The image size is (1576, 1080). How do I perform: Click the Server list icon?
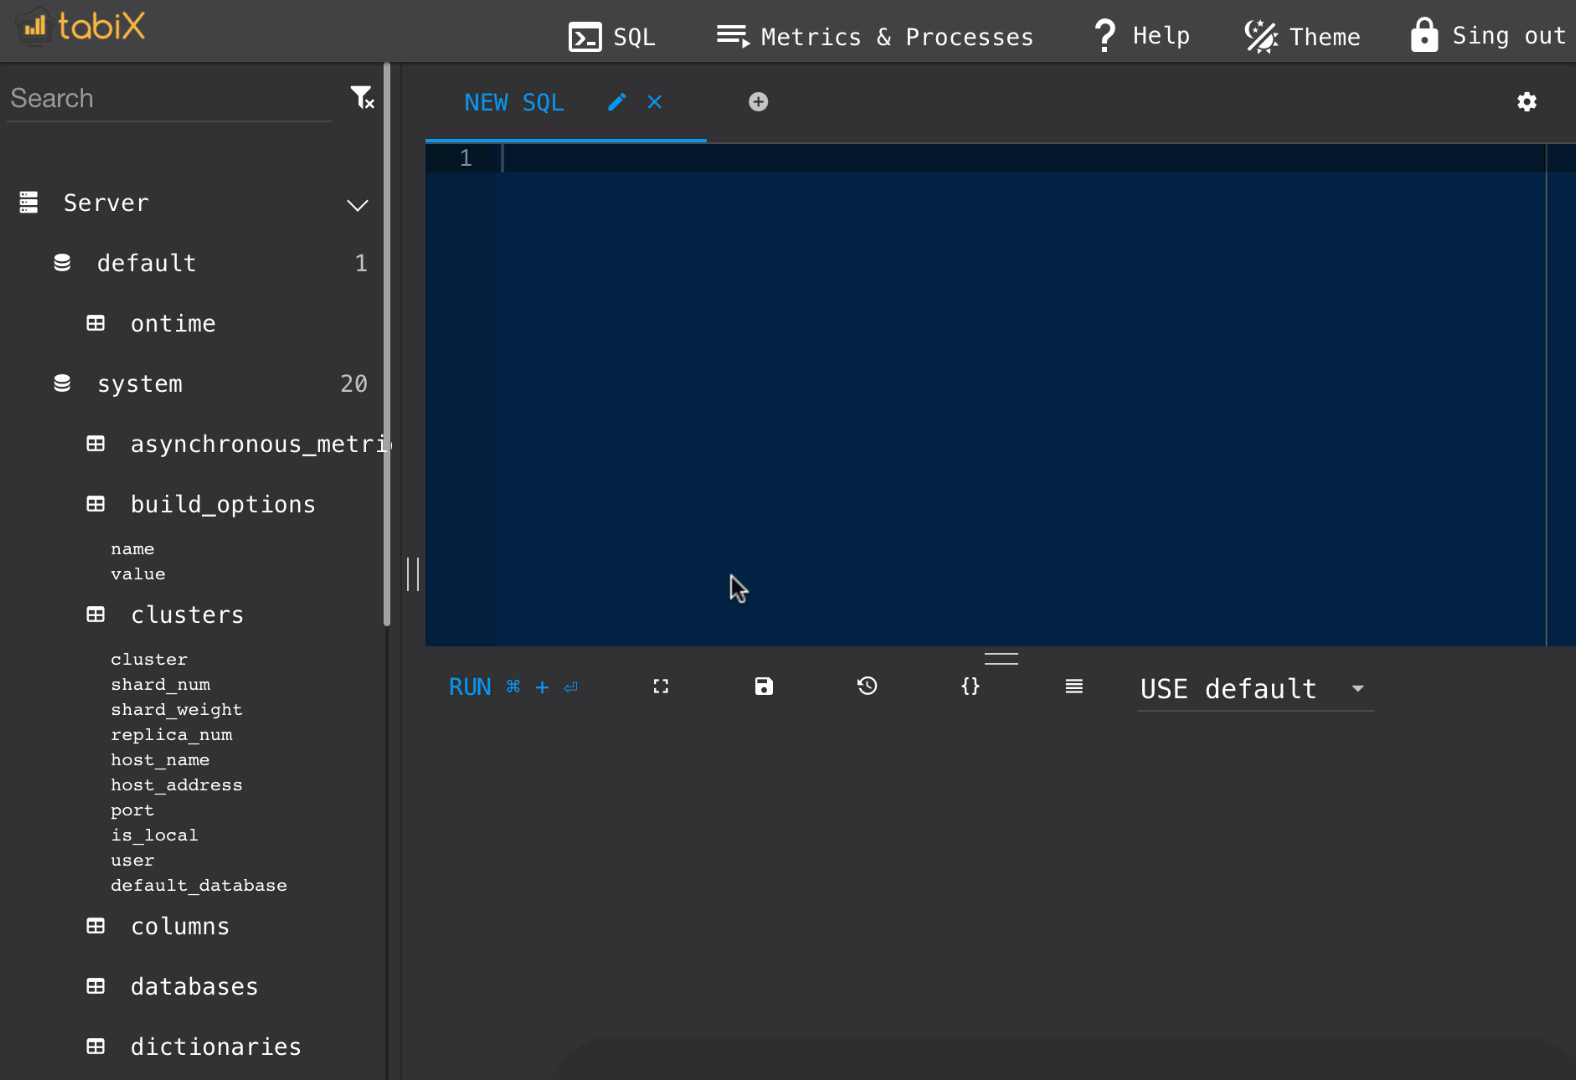pos(29,203)
